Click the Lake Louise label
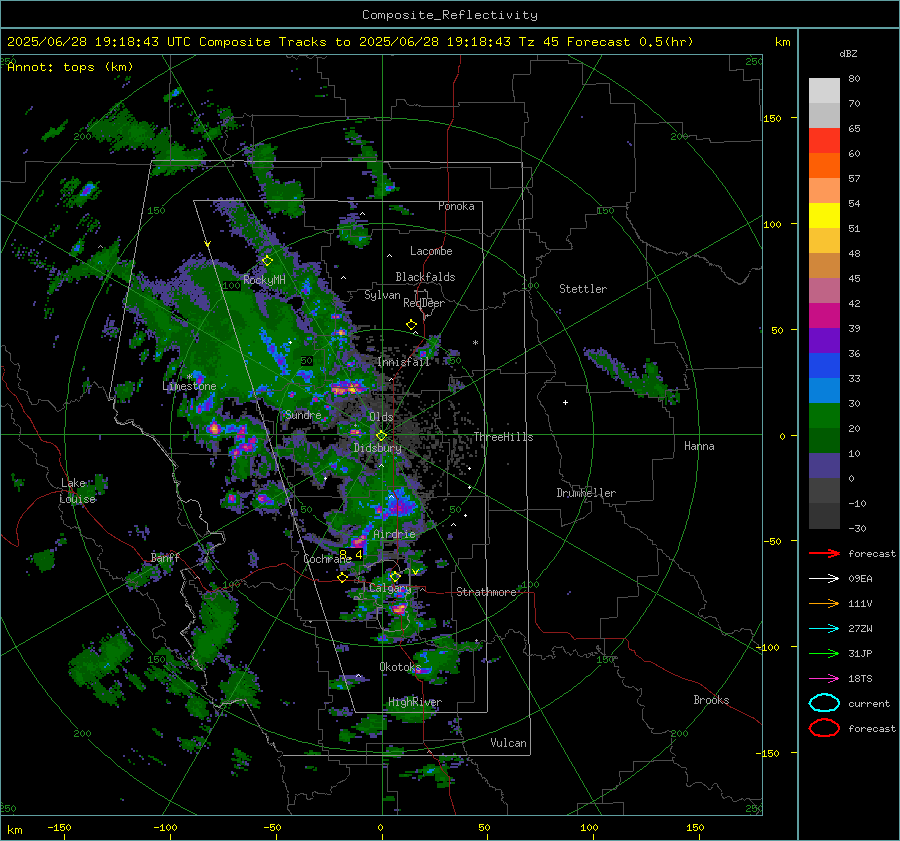 [x=77, y=491]
